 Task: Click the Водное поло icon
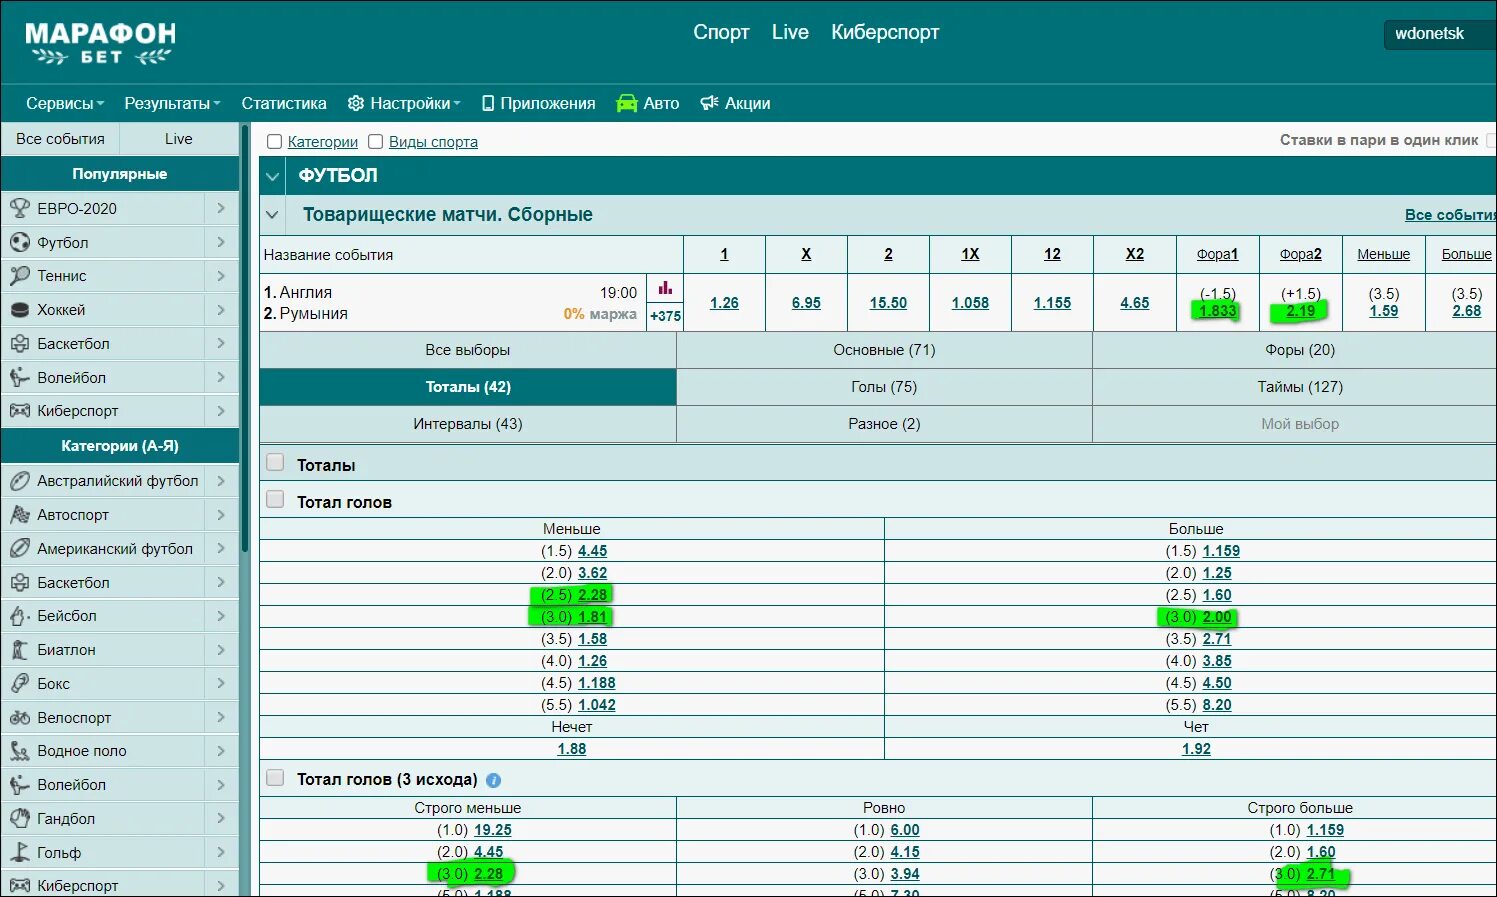click(x=20, y=751)
